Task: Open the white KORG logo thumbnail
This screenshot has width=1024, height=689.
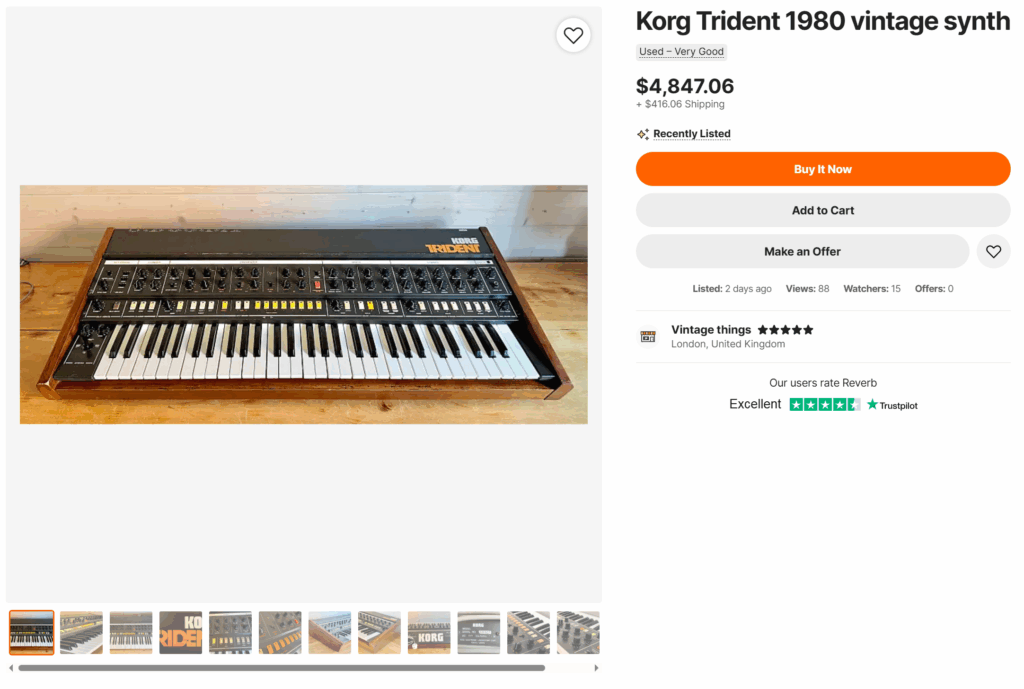Action: pos(429,633)
